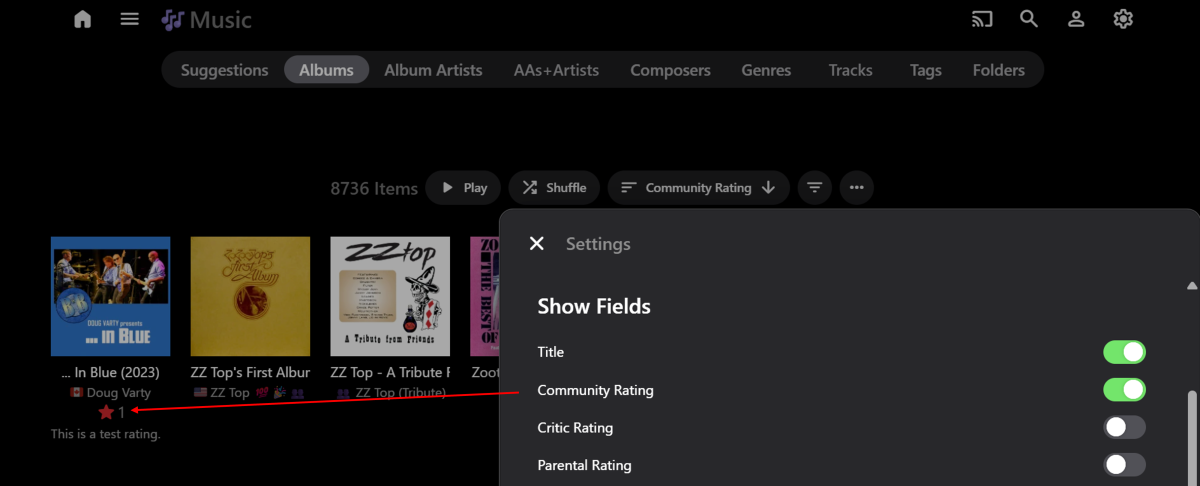
Task: Close the Settings panel with X
Action: [537, 244]
